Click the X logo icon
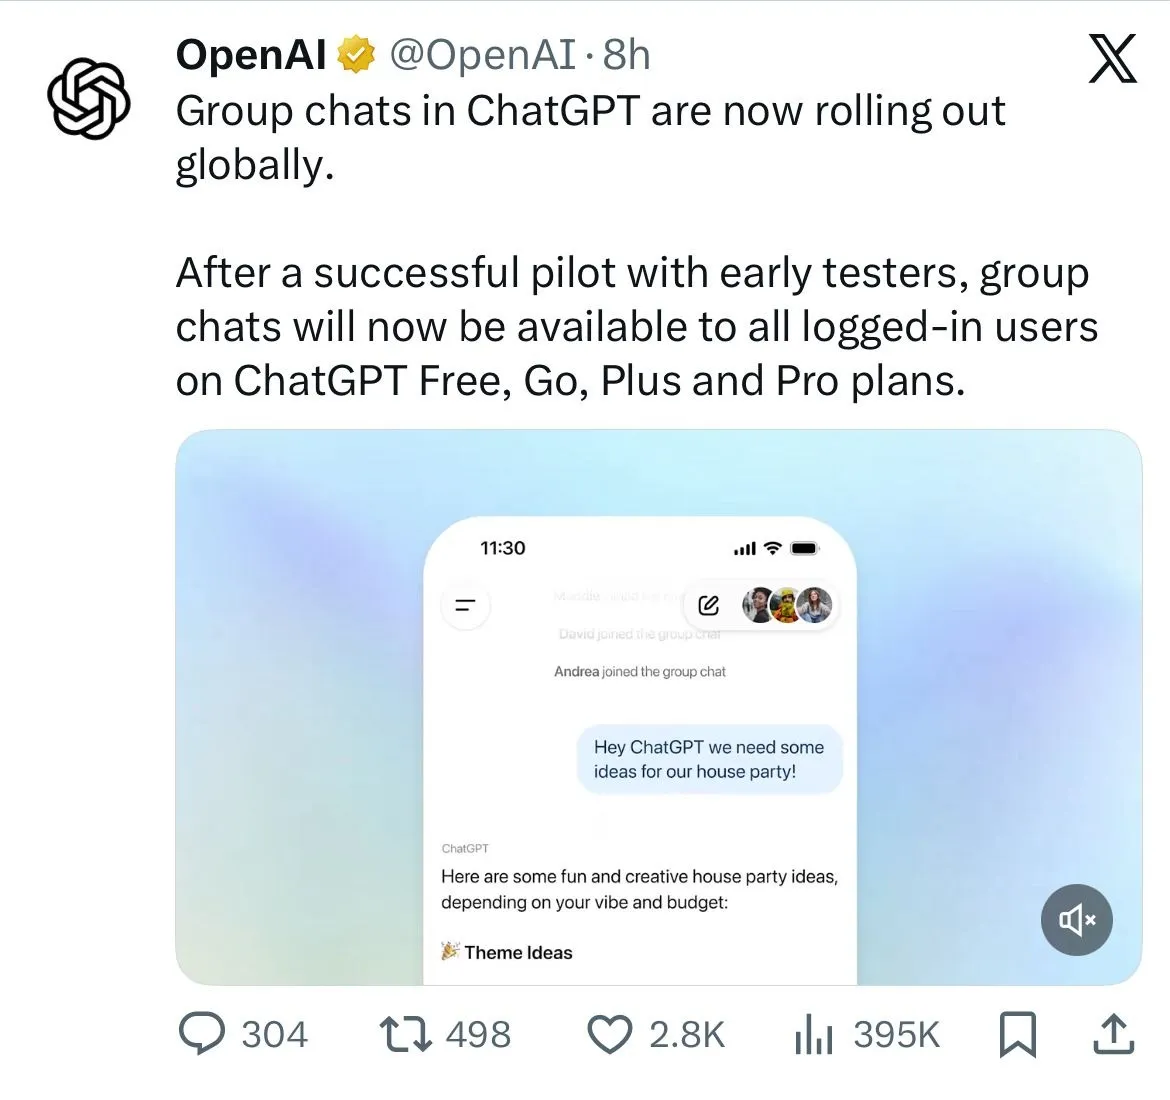Image resolution: width=1170 pixels, height=1100 pixels. [x=1112, y=58]
